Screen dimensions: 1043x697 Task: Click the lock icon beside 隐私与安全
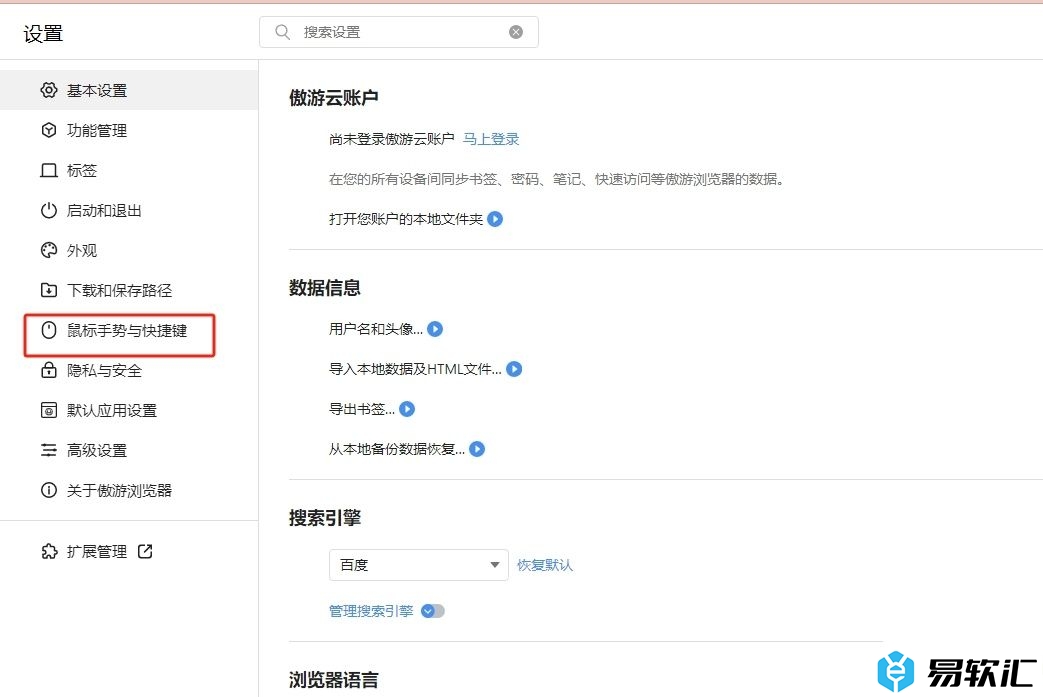pyautogui.click(x=49, y=370)
